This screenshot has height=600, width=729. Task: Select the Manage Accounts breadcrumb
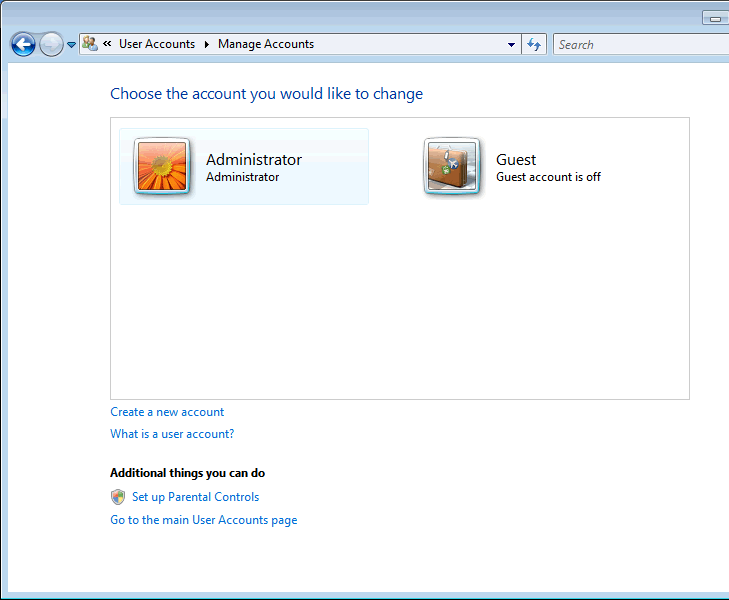[266, 44]
